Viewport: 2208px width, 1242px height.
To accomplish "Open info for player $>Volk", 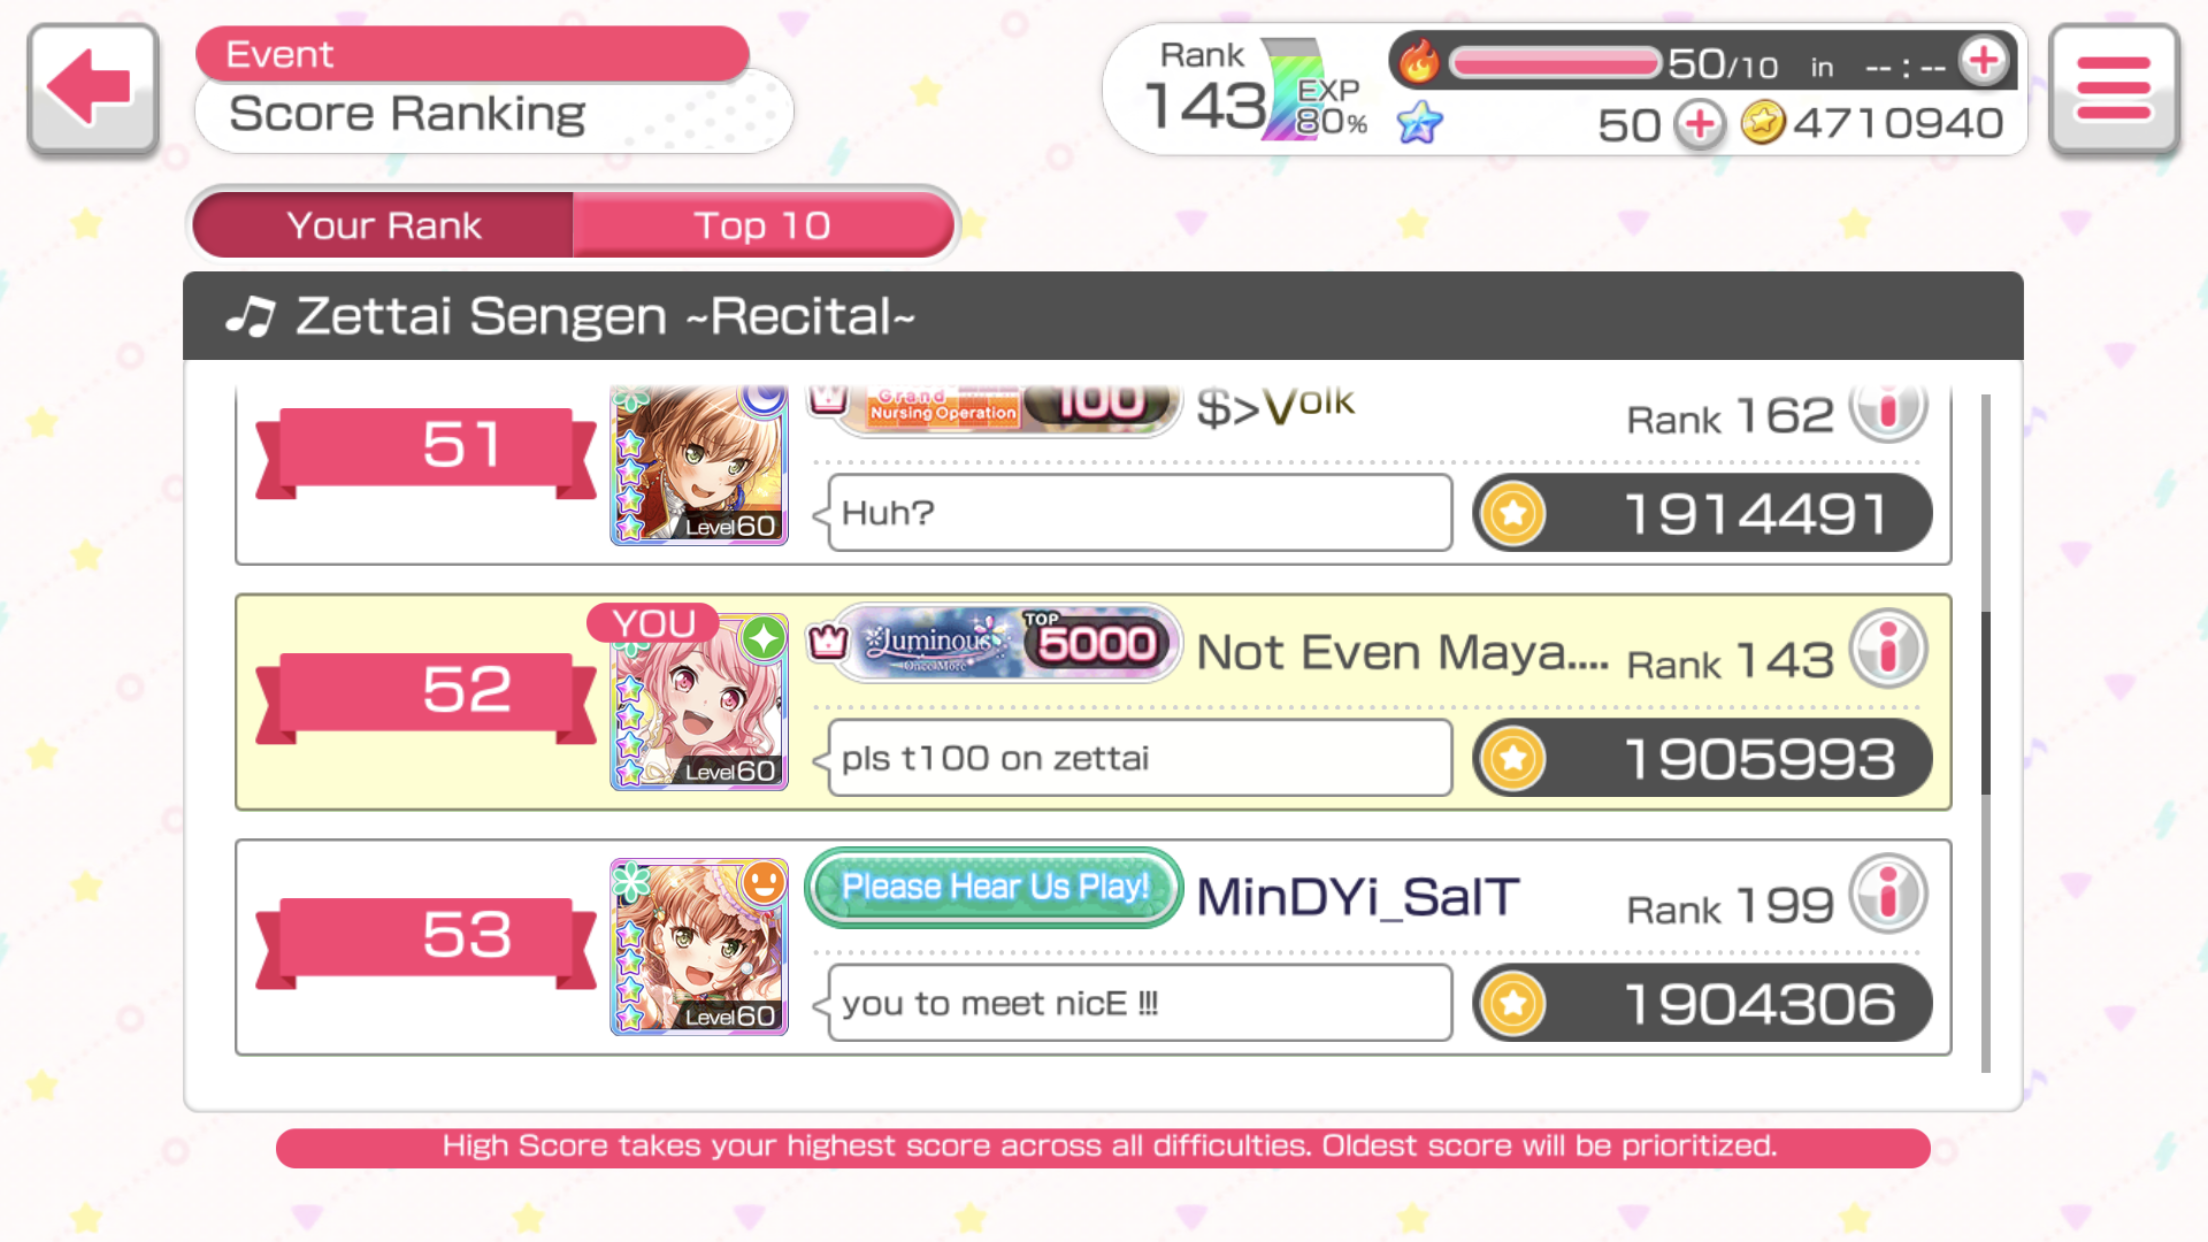I will tap(1888, 409).
